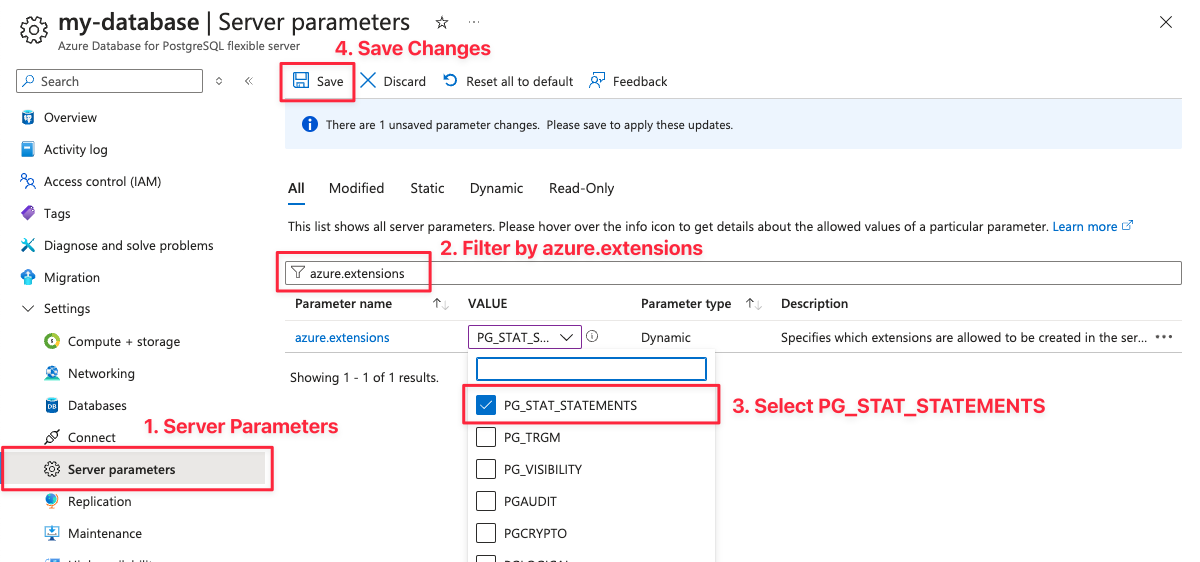1200x562 pixels.
Task: Check the PG_TRGM extension checkbox
Action: [x=486, y=437]
